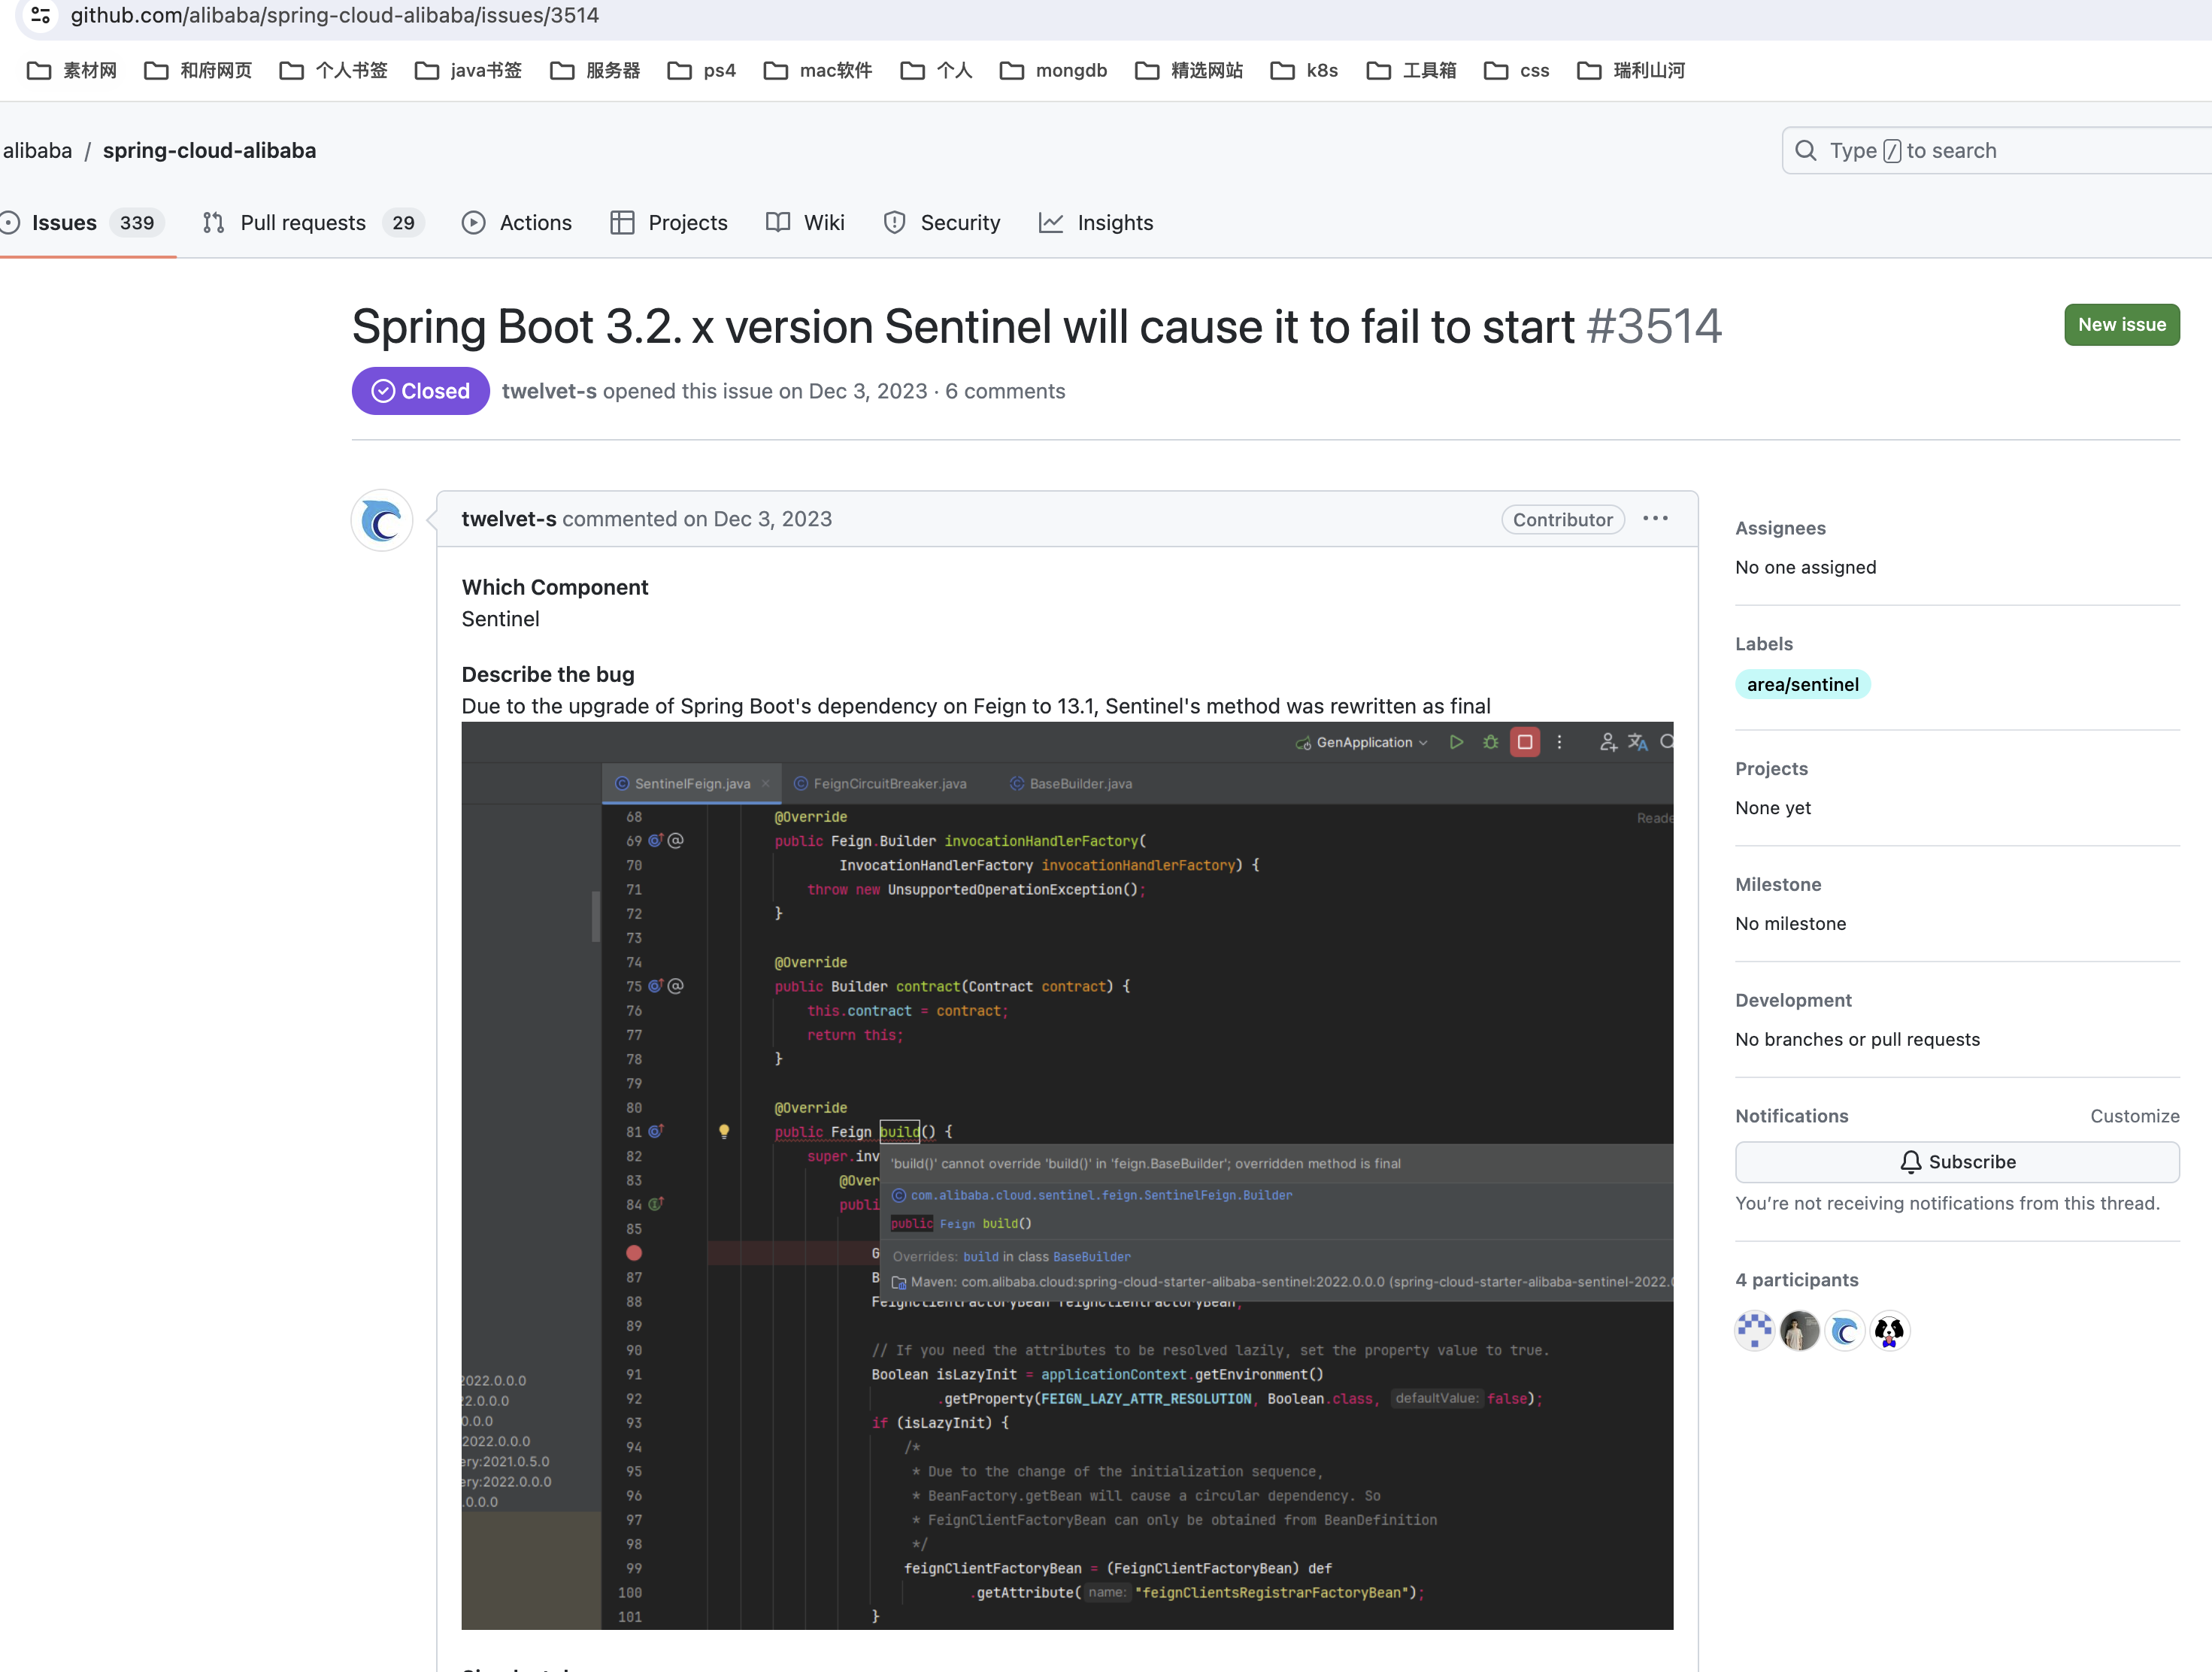Open the 和府网页 bookmark folder

[x=198, y=70]
